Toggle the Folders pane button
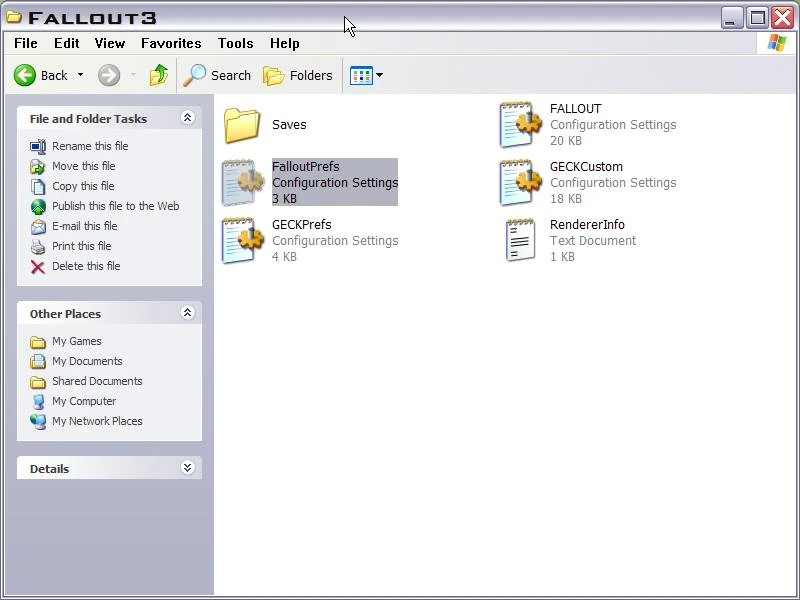The image size is (800, 600). tap(298, 76)
